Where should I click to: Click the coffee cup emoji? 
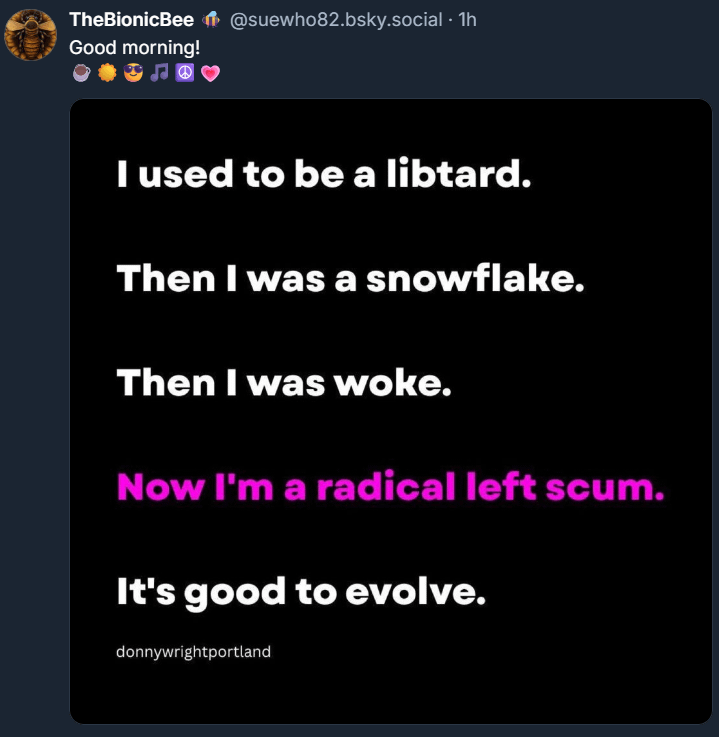[81, 73]
